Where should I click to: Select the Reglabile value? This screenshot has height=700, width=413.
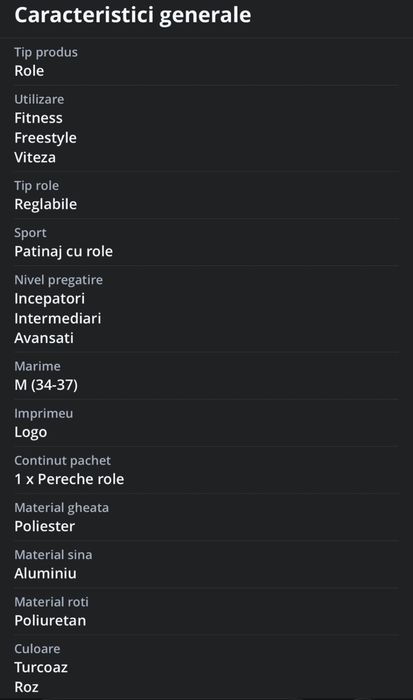(46, 204)
